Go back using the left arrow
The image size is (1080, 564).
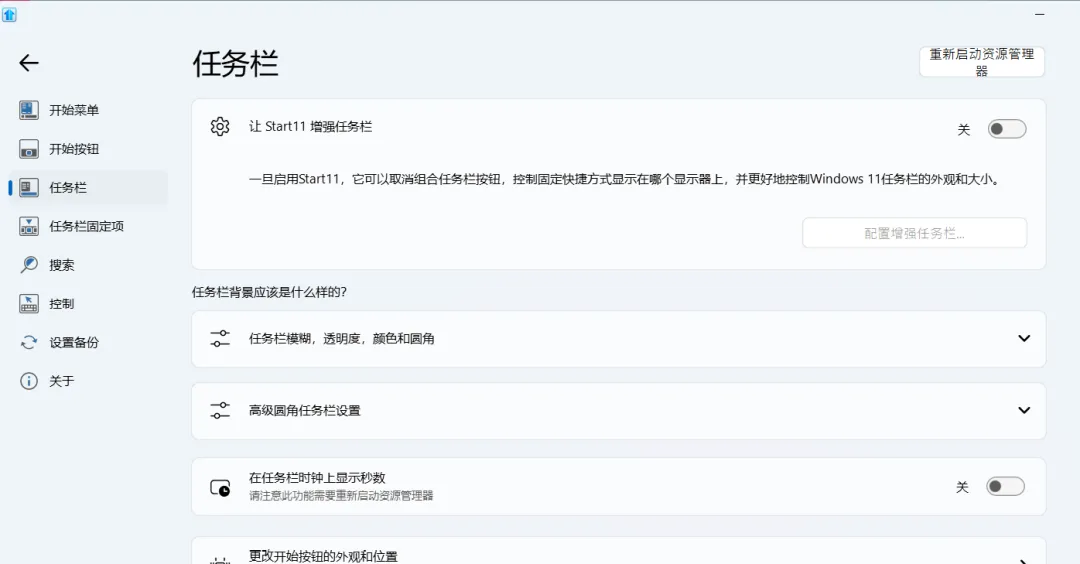[29, 63]
